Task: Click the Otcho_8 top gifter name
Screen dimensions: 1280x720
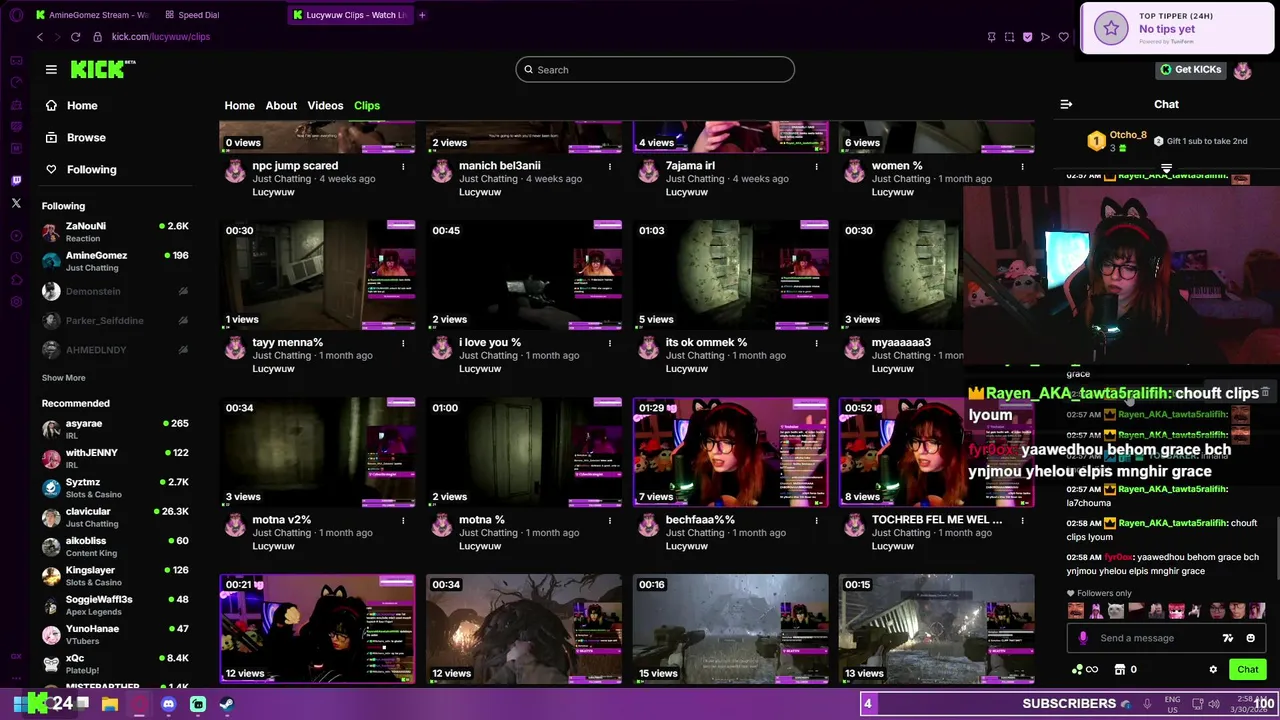Action: (x=1128, y=135)
